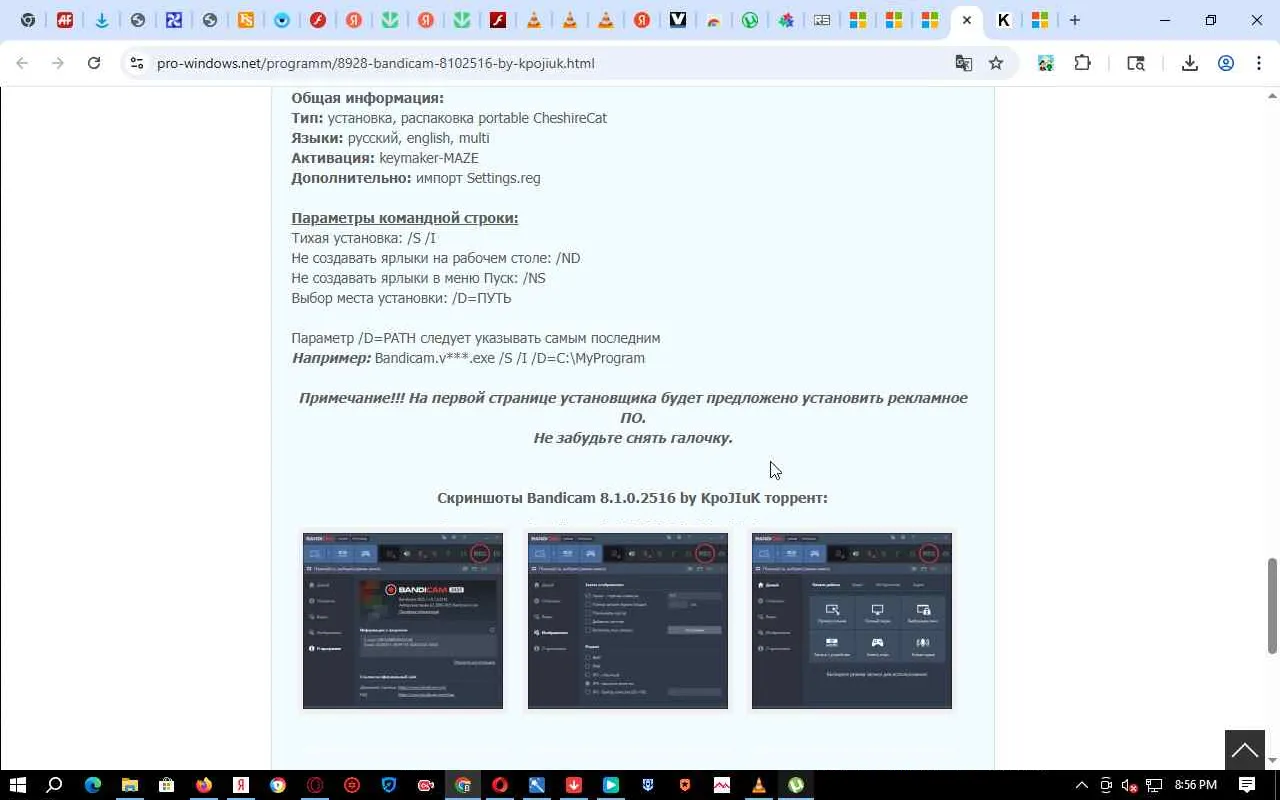Click the 8:56 PM taskbar clock
Viewport: 1280px width, 800px height.
[1196, 785]
